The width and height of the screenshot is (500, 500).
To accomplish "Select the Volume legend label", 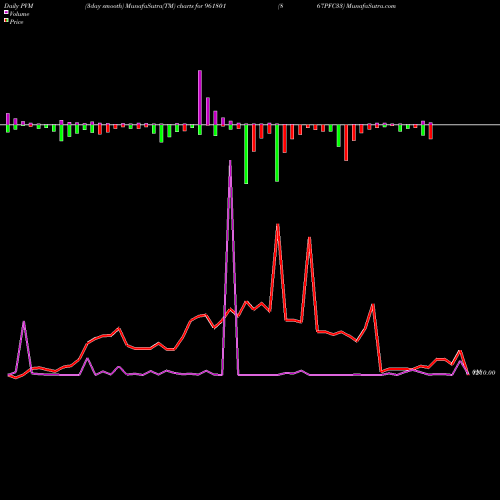I will (19, 14).
